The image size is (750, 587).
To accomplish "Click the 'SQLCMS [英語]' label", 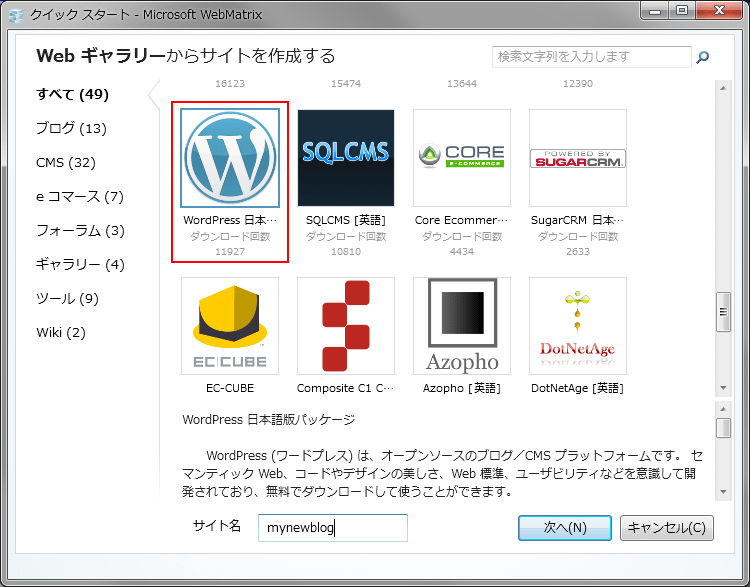I will click(346, 220).
